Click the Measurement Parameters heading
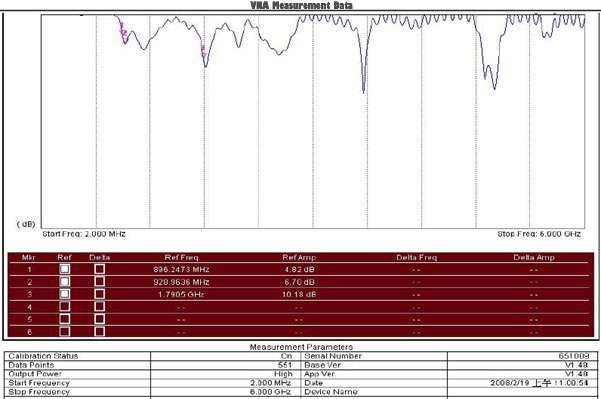Viewport: 601px width, 399px height. coord(301,347)
